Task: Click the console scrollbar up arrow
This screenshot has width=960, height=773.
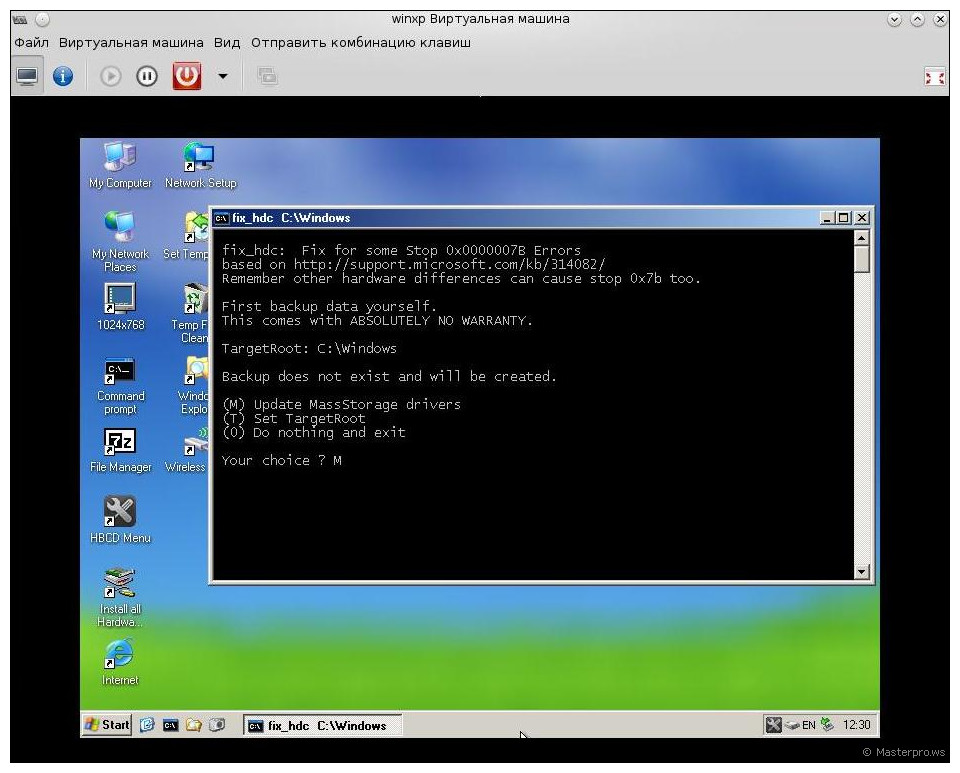Action: coord(861,238)
